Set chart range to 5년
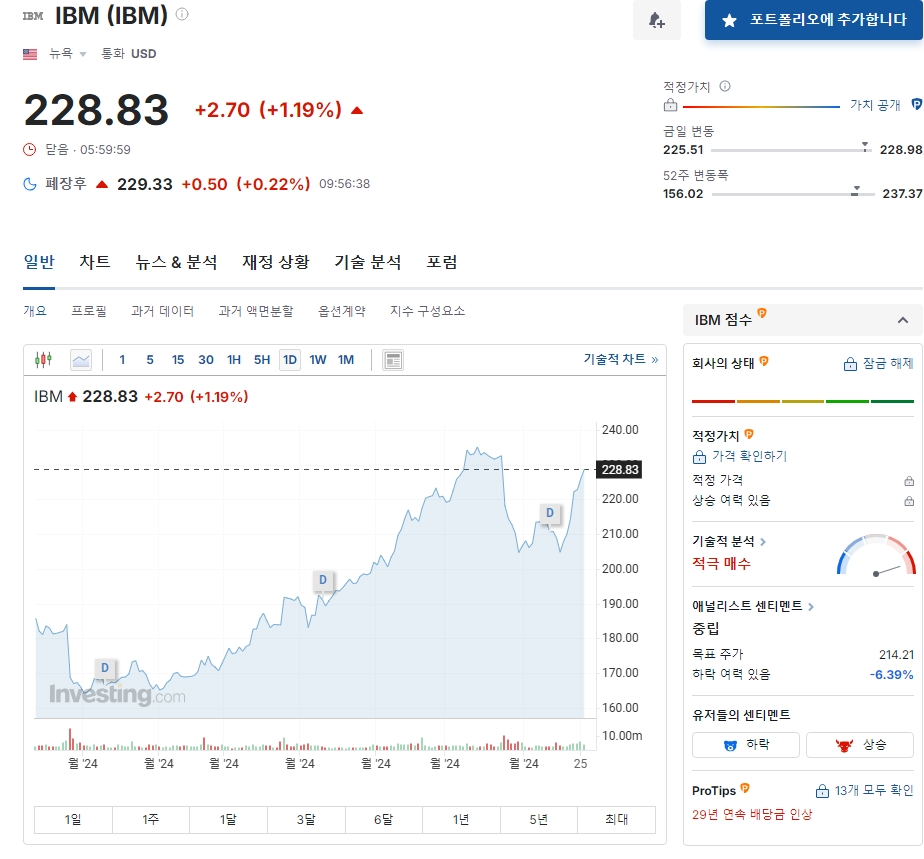 point(539,819)
